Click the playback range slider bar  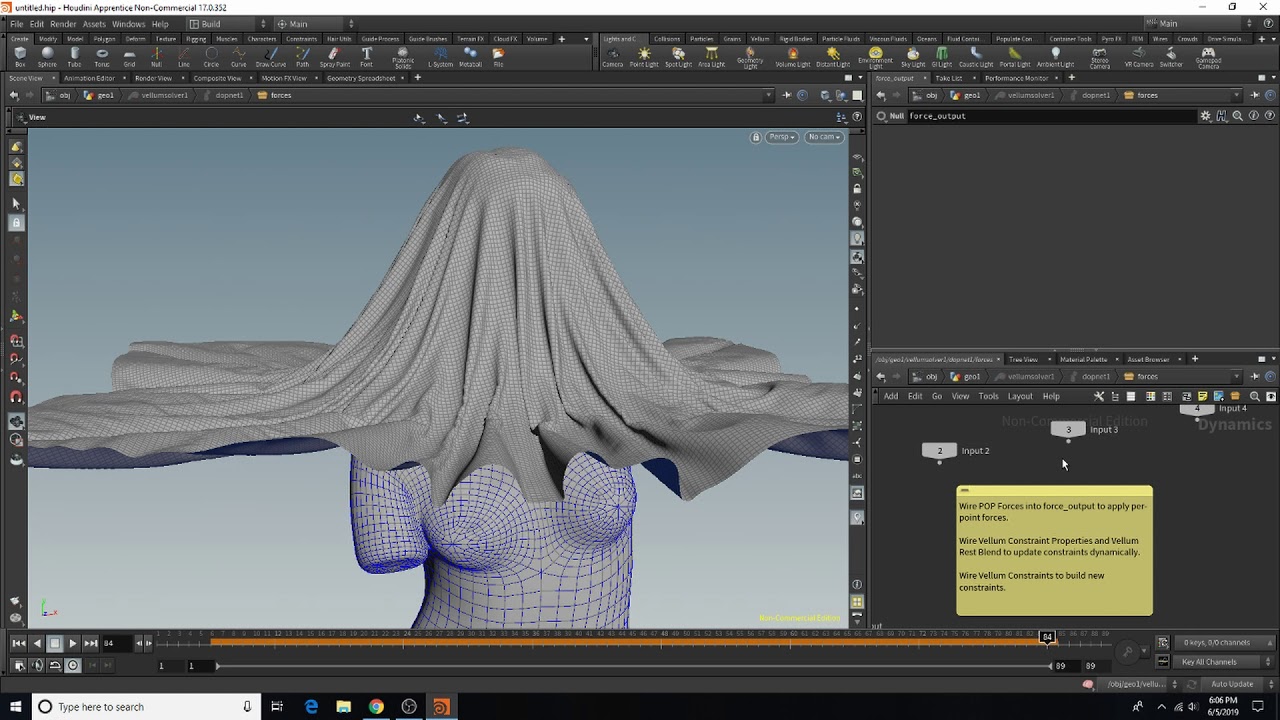click(x=632, y=666)
